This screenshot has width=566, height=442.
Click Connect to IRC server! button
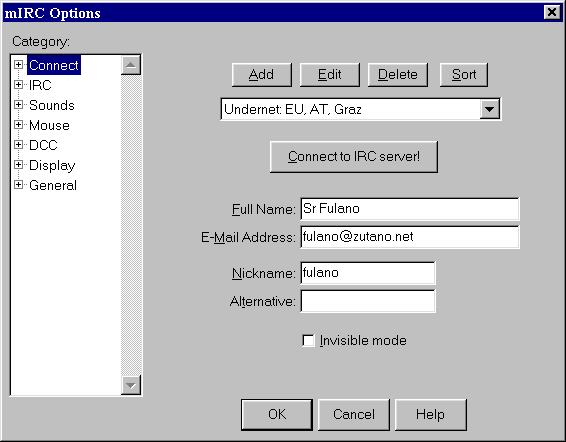point(354,157)
